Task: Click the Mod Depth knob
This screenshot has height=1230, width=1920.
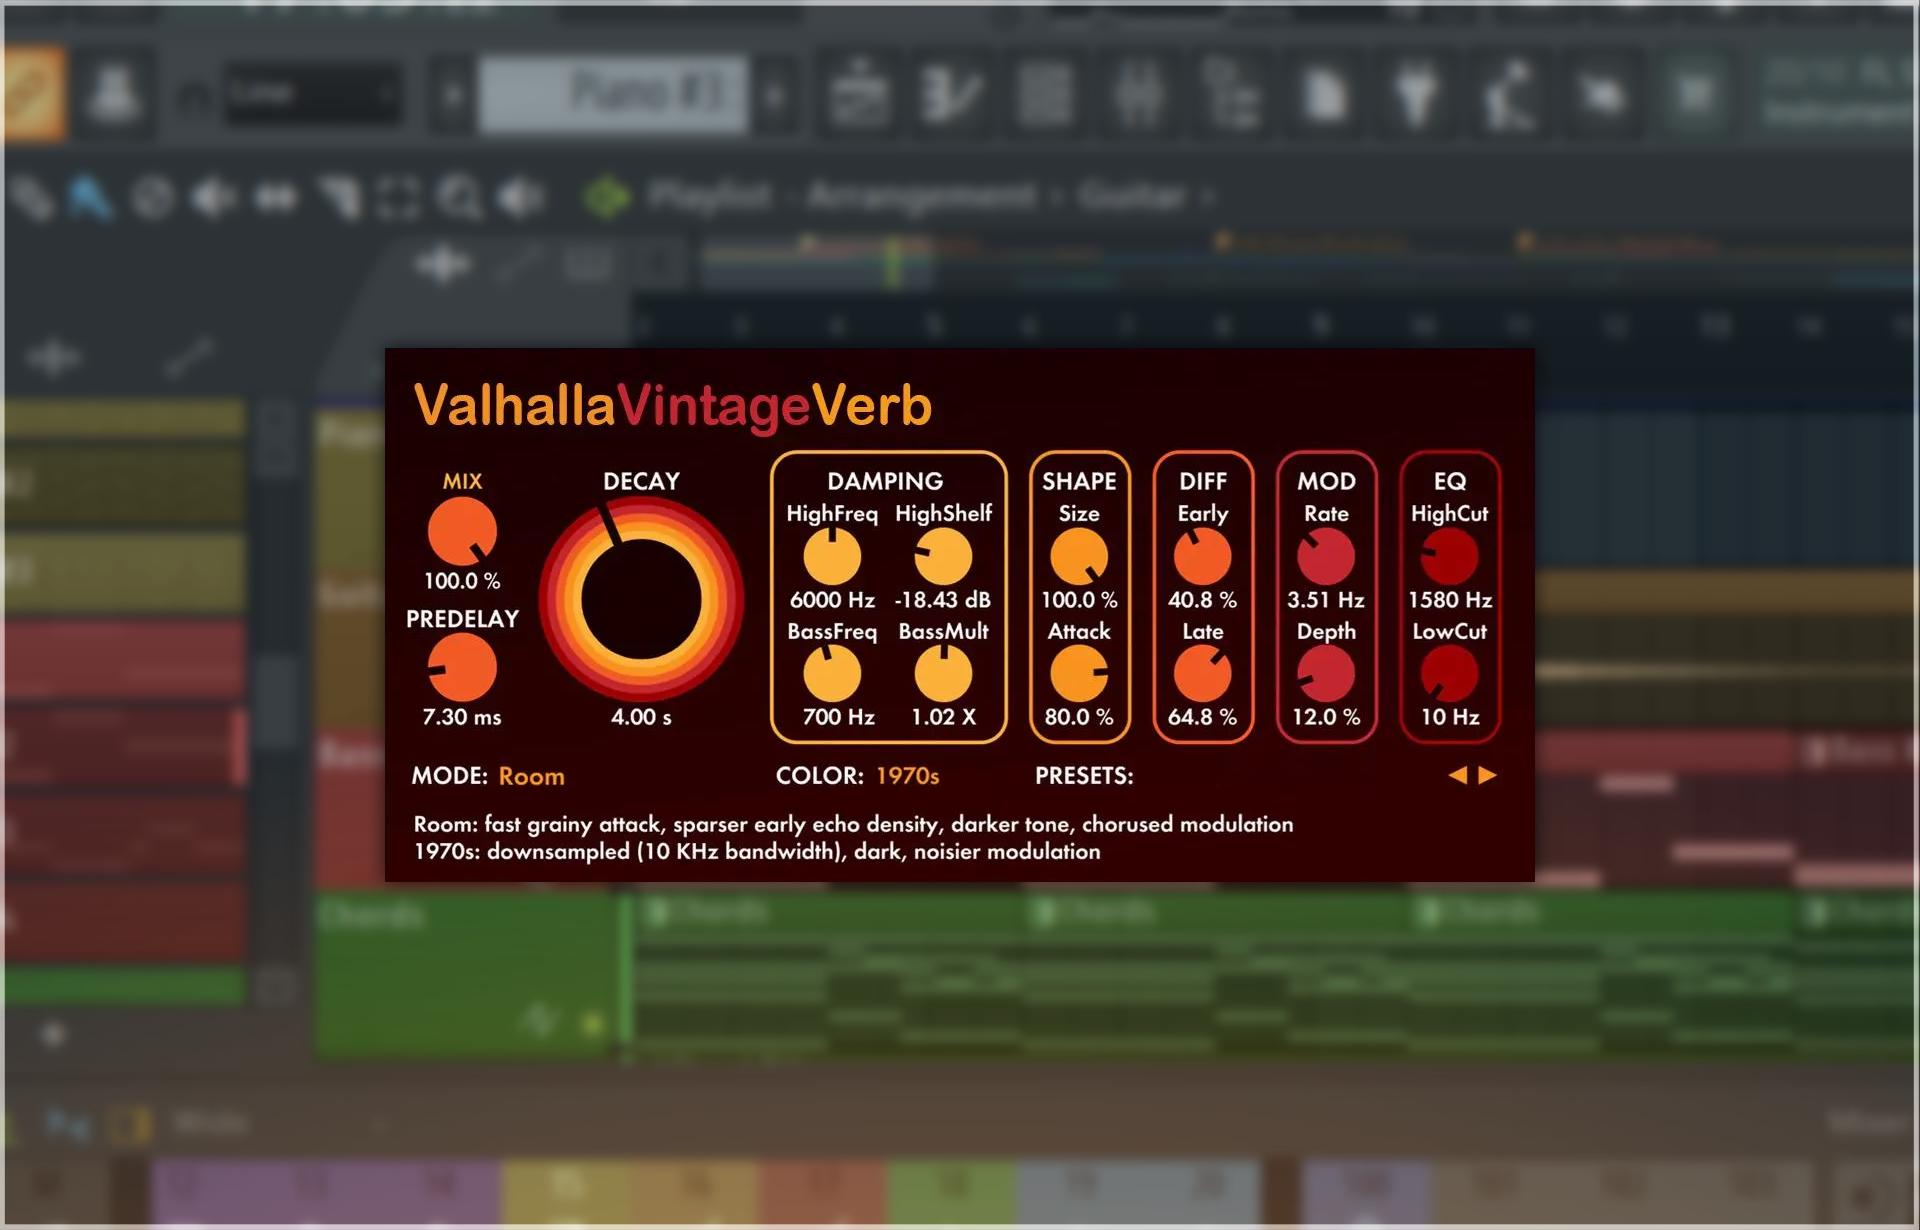Action: click(1326, 673)
